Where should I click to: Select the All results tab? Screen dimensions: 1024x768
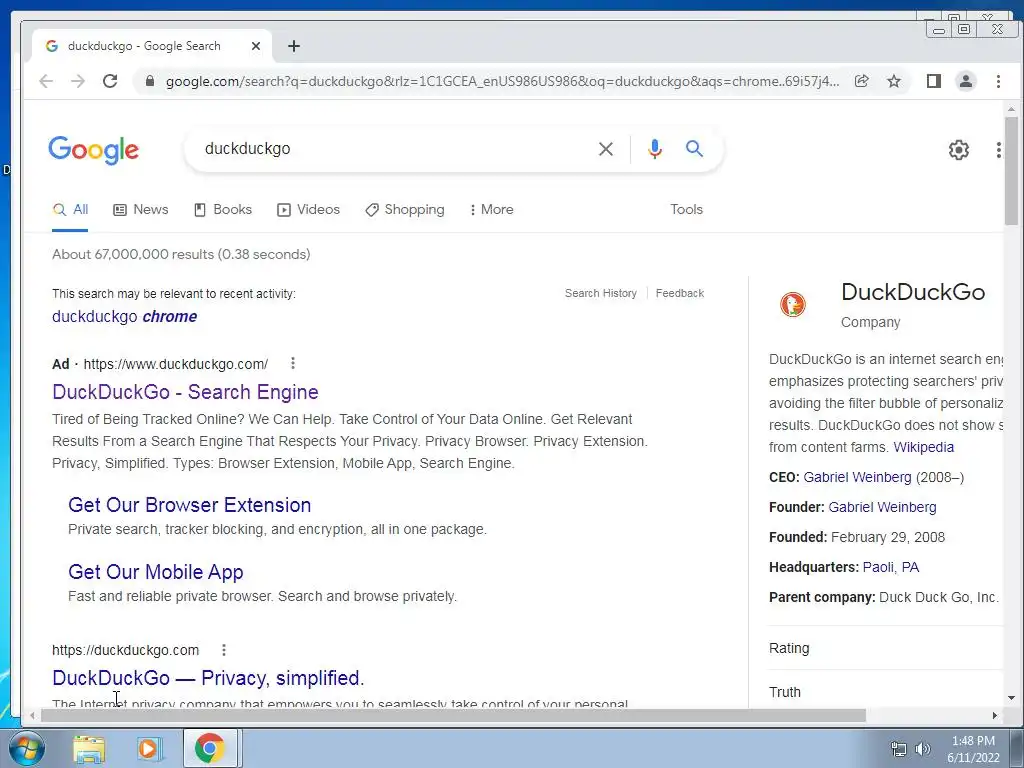(x=70, y=210)
